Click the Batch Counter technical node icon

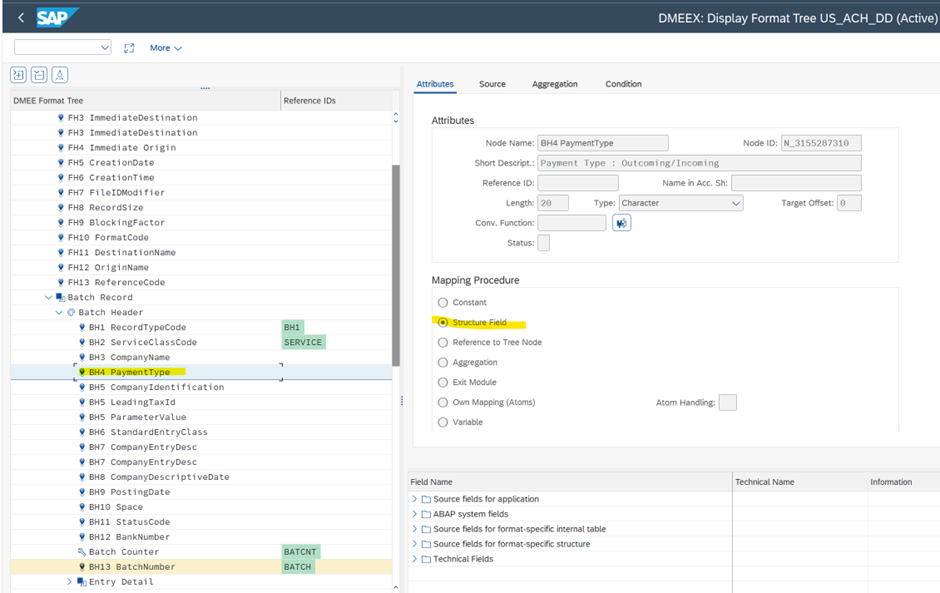[x=82, y=552]
